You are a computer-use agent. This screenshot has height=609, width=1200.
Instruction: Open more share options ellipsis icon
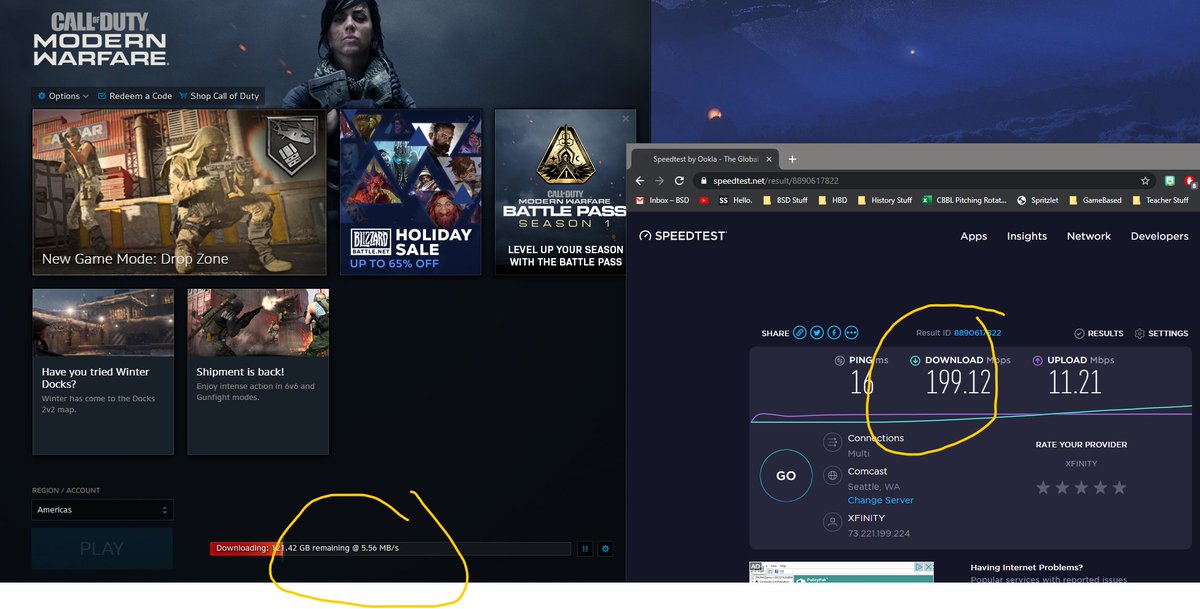click(851, 333)
